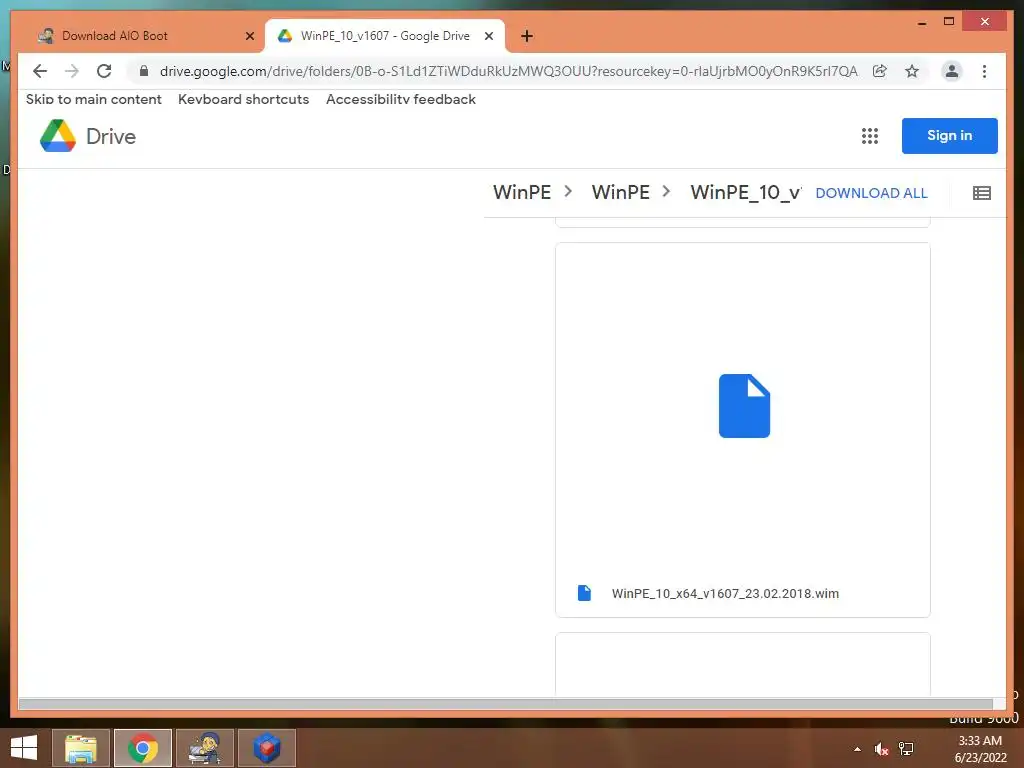The height and width of the screenshot is (768, 1024).
Task: Go back to the previous page
Action: click(40, 71)
